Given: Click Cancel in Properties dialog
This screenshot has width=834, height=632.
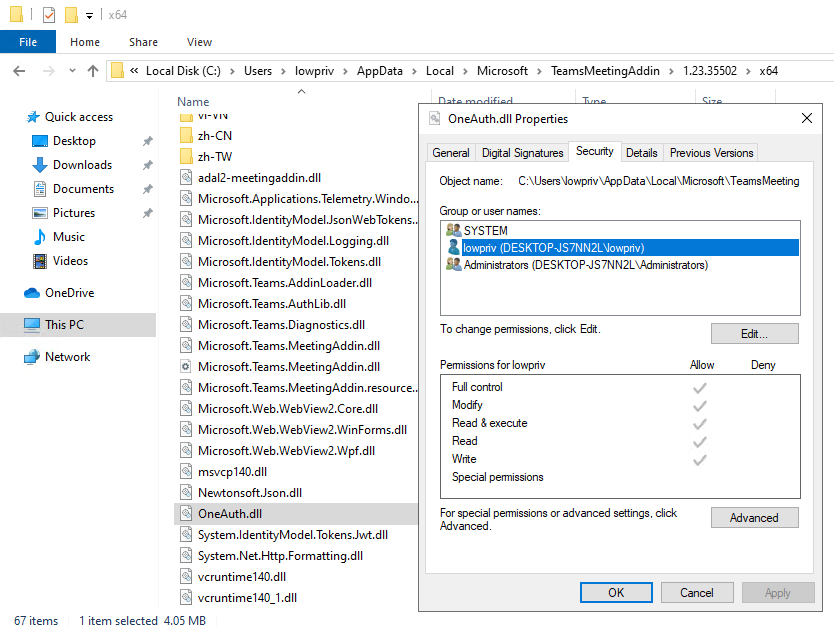Looking at the screenshot, I should click(697, 593).
